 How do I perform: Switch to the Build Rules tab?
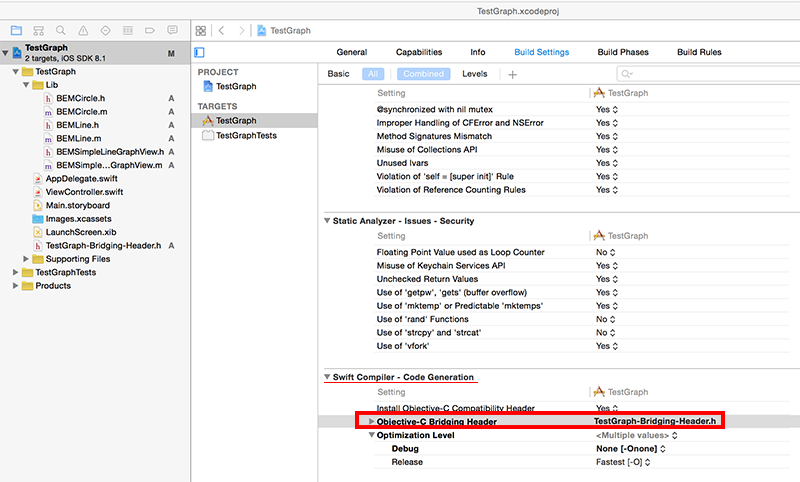699,52
